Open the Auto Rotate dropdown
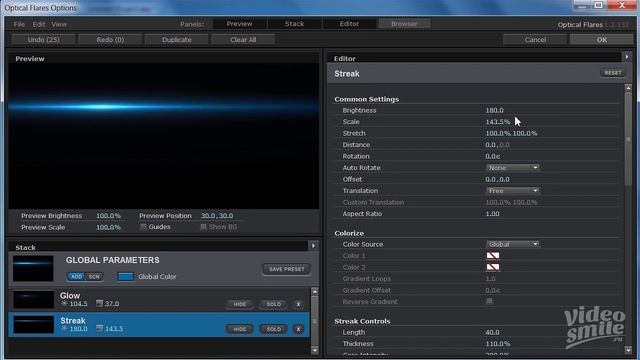640x360 pixels. (513, 168)
